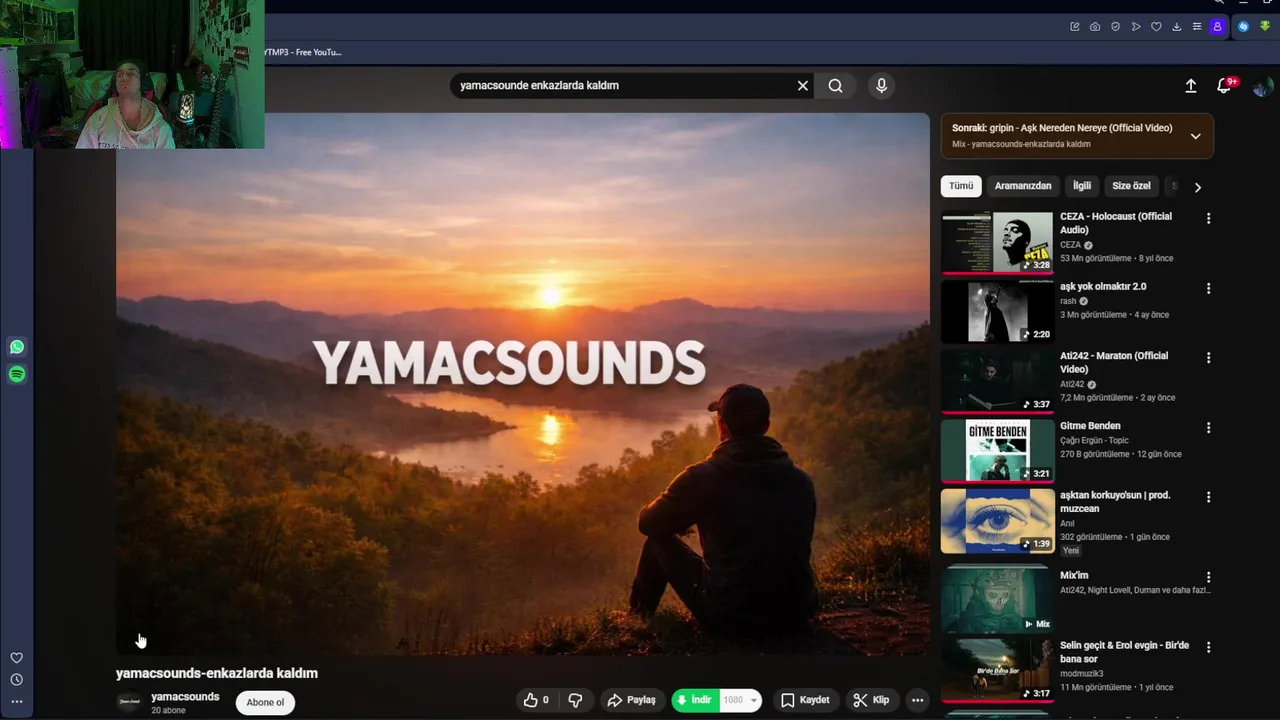Select the Tümü filter chip

[961, 186]
